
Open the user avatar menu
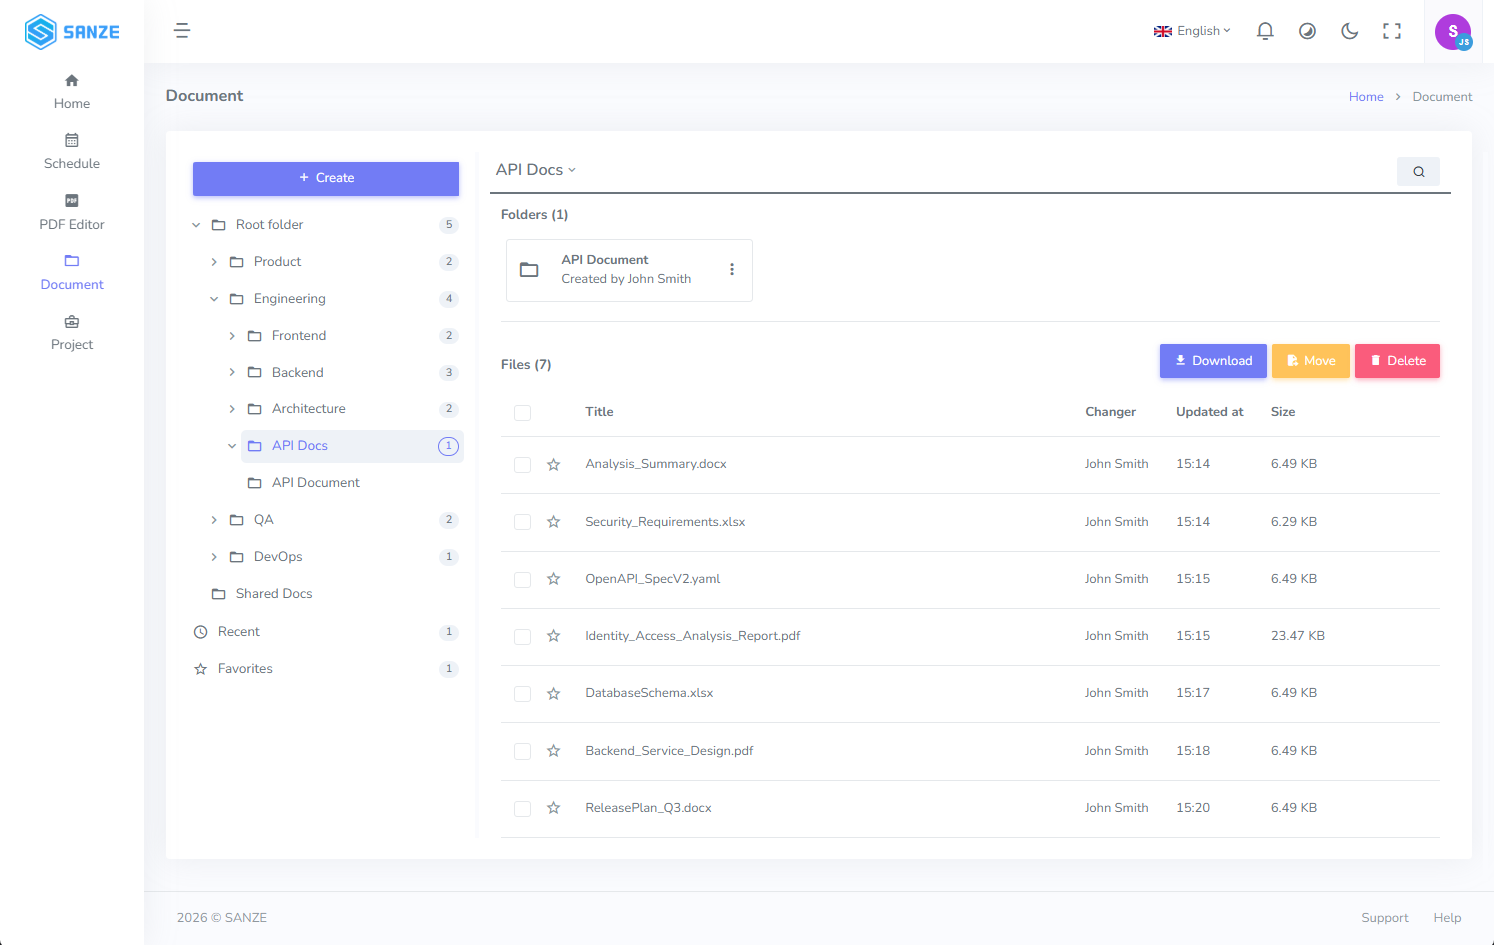pyautogui.click(x=1453, y=32)
